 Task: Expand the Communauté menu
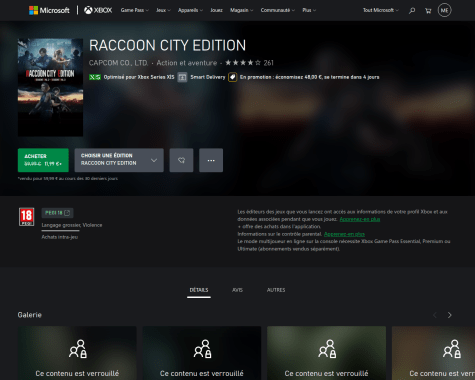click(278, 10)
